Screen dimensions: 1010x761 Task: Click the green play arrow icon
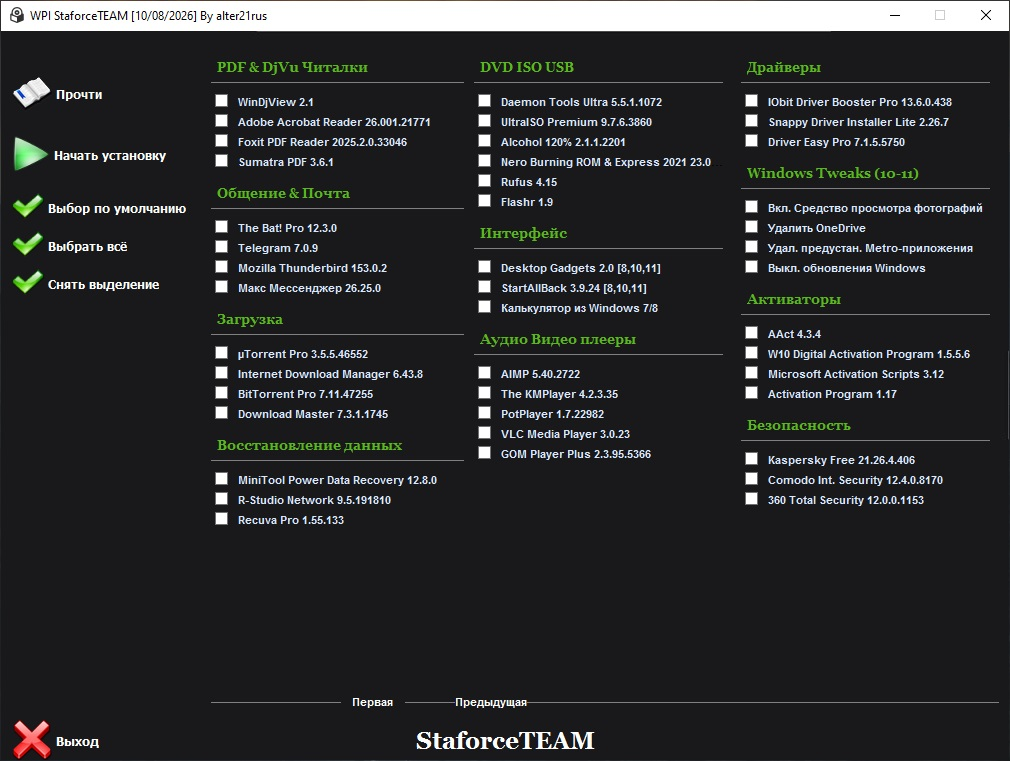tap(30, 154)
